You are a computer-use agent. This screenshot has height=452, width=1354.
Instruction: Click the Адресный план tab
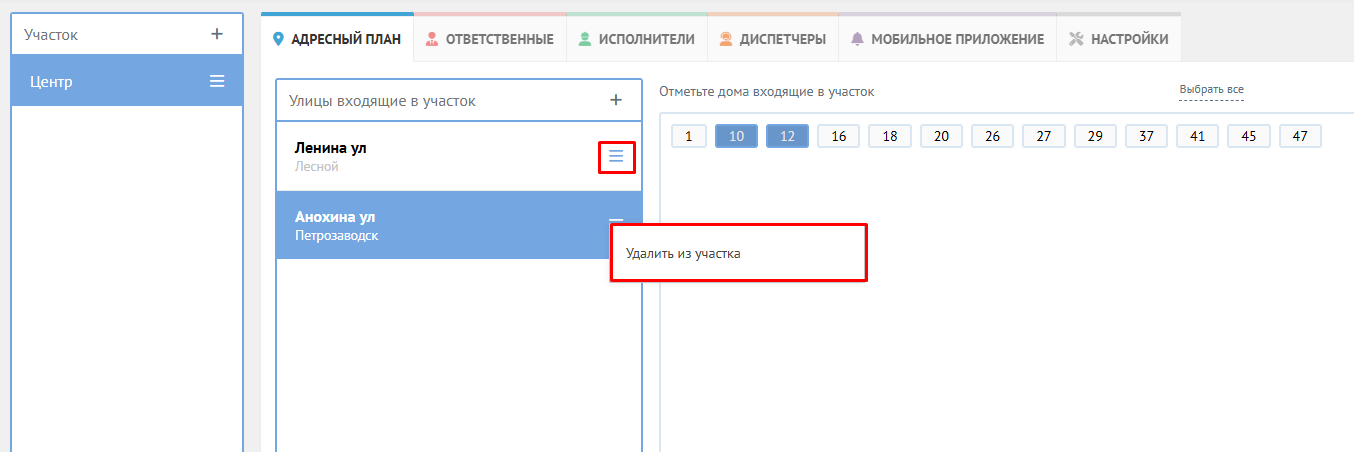pyautogui.click(x=337, y=39)
